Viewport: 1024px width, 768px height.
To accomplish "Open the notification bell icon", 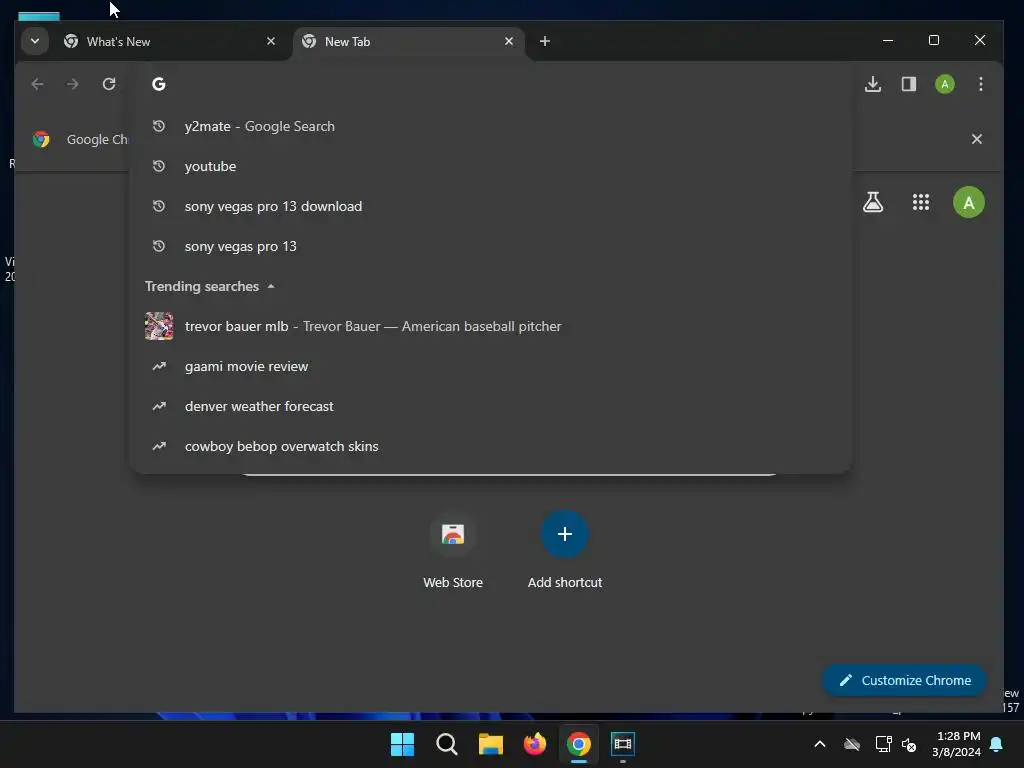I will point(997,744).
